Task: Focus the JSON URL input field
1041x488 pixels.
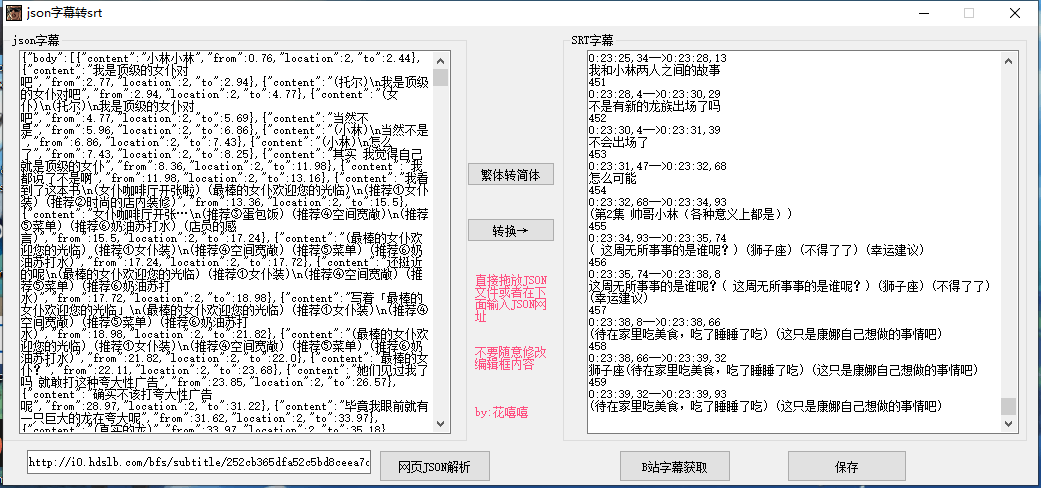Action: pyautogui.click(x=199, y=462)
